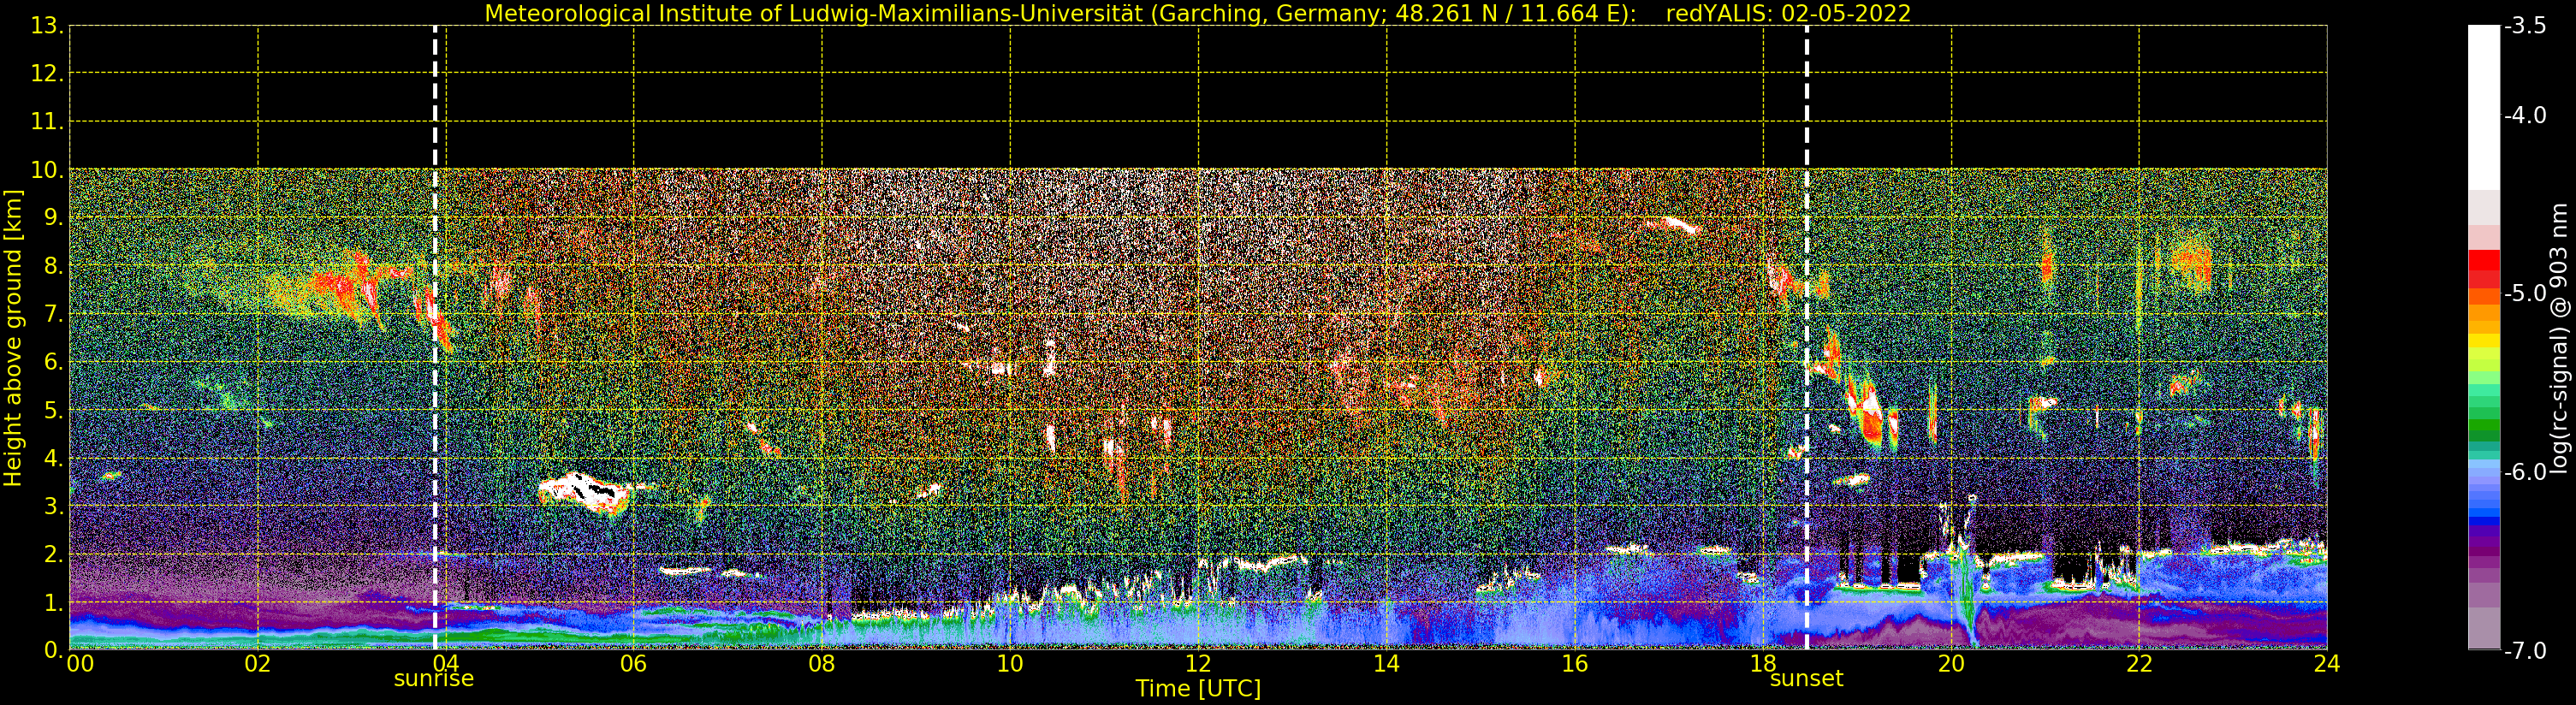Click the '18' tick on the time axis

(x=1763, y=663)
